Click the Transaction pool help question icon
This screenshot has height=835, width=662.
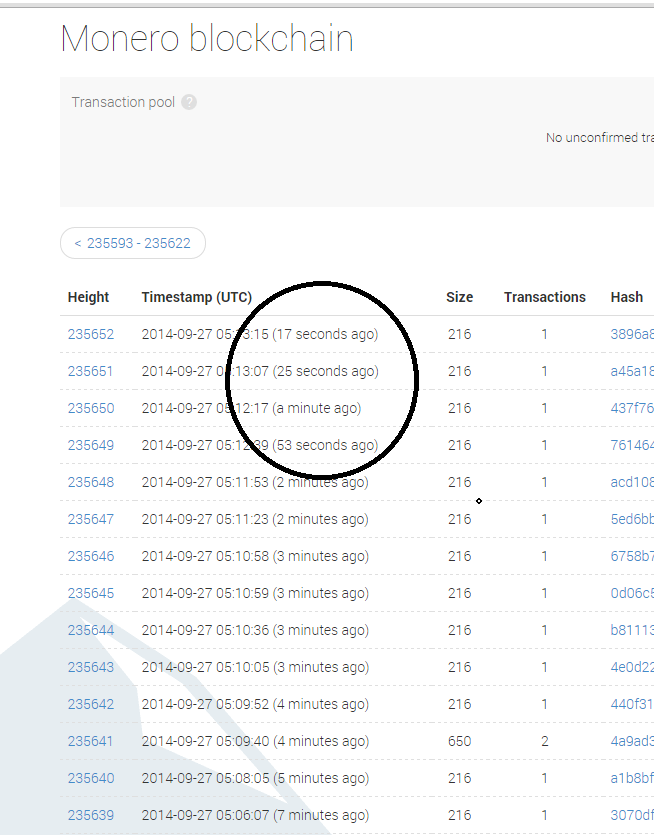point(189,102)
